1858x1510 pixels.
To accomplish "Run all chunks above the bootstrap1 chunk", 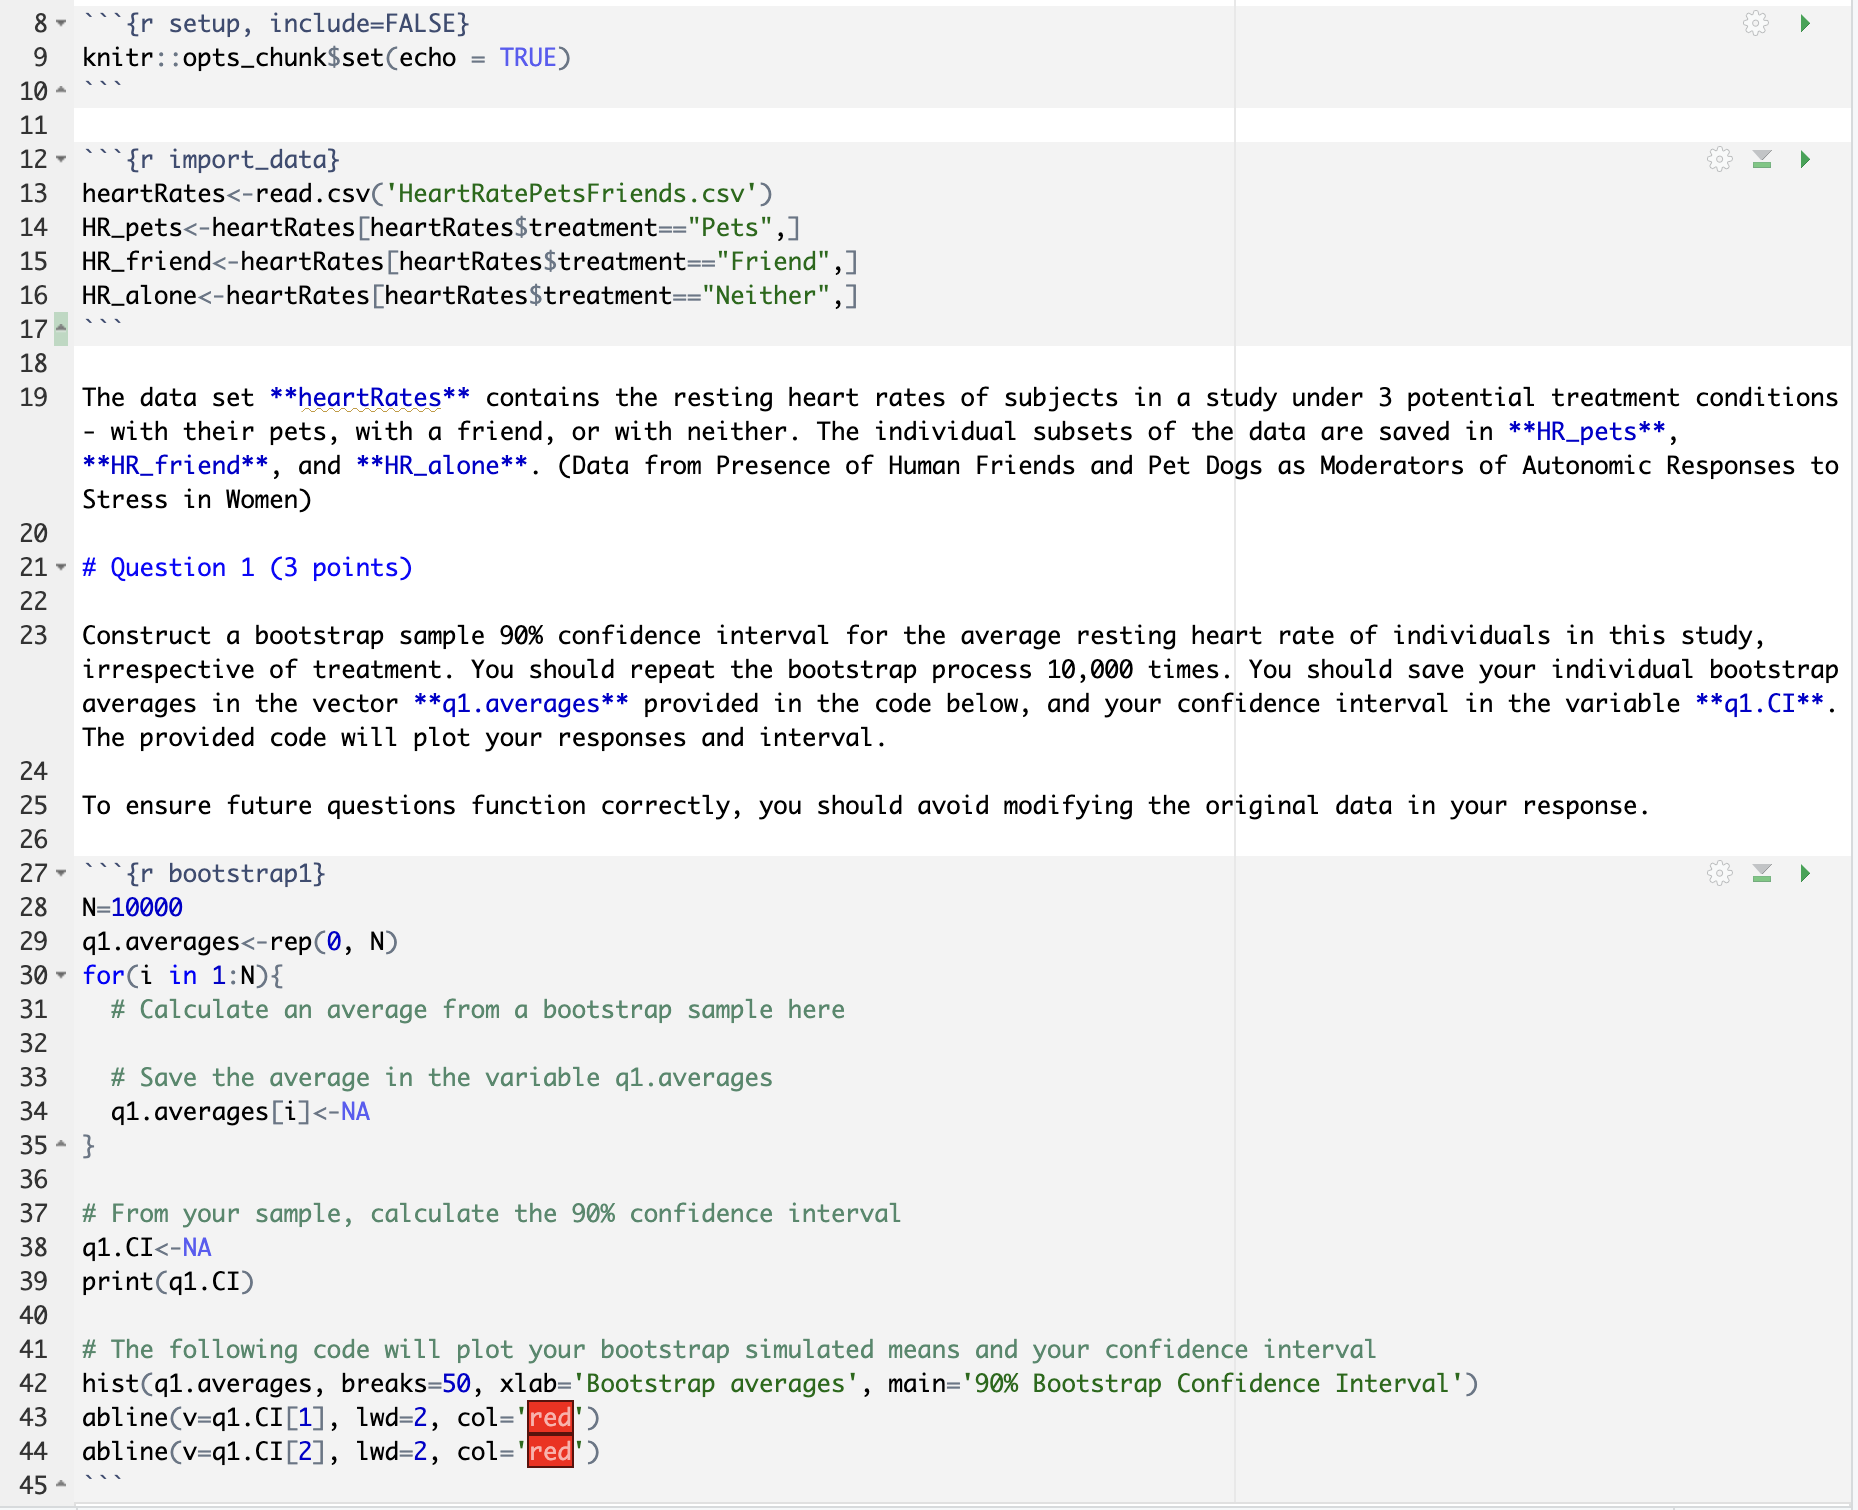I will 1762,872.
